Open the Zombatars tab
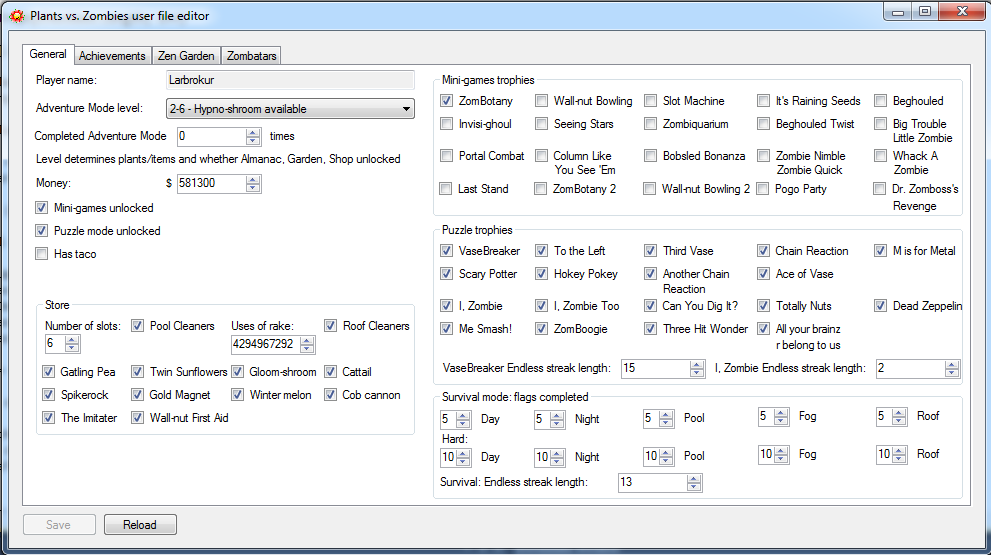Screen dimensions: 991x555 [251, 56]
